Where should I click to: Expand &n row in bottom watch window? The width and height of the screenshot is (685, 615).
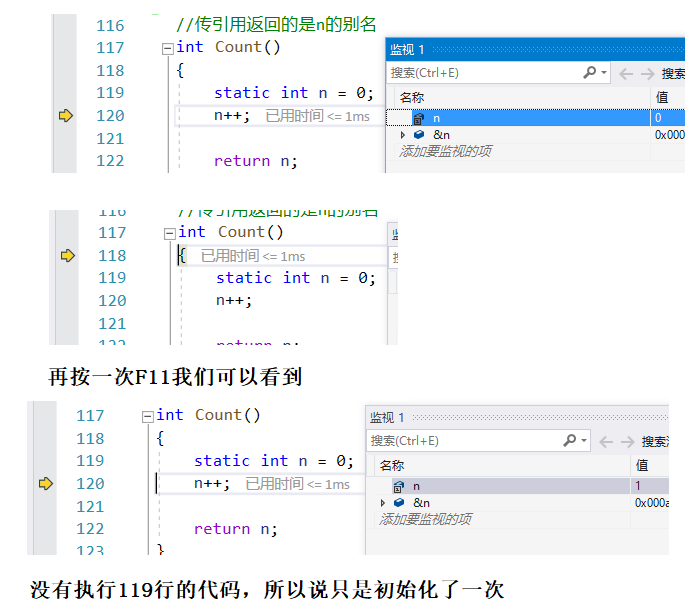[383, 503]
